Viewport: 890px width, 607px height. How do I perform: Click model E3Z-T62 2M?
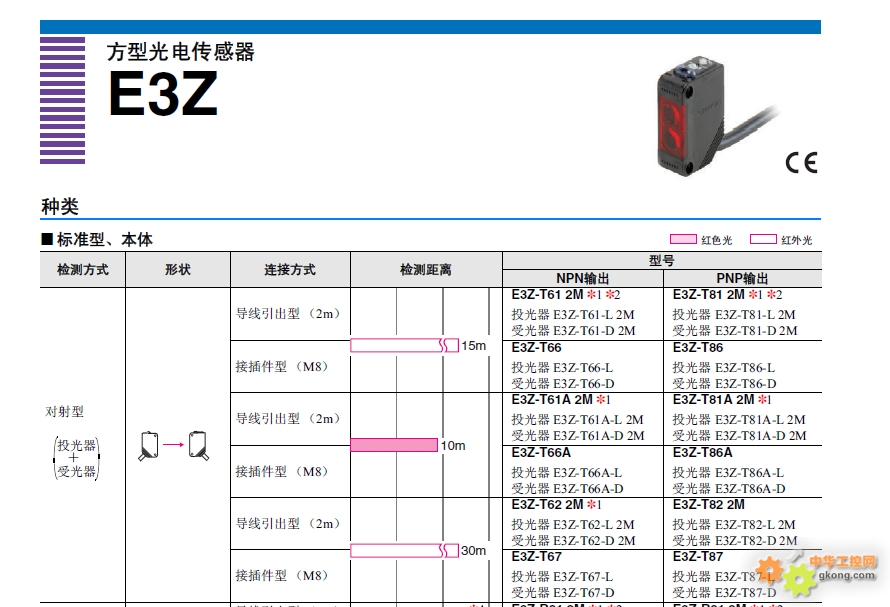(547, 505)
